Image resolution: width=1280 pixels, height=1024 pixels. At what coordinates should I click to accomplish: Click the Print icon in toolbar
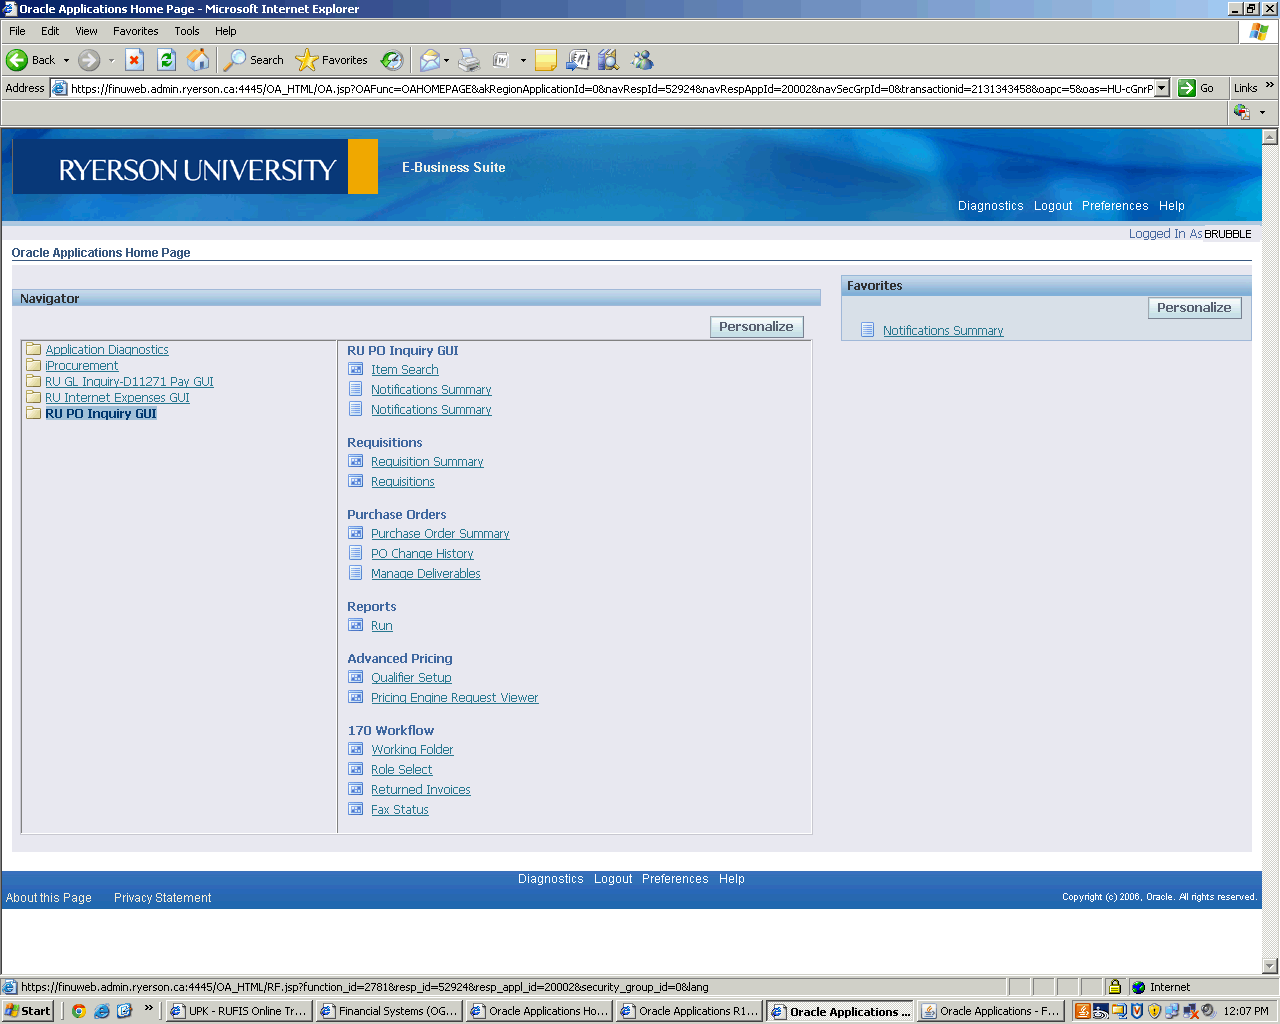pos(469,60)
